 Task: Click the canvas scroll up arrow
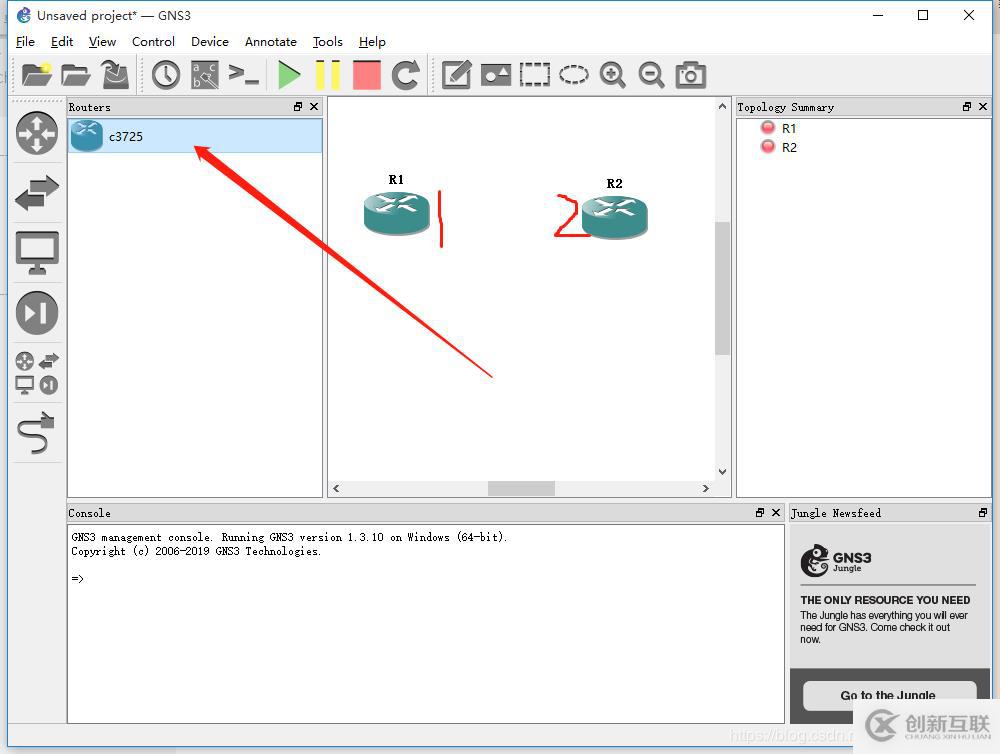coord(722,106)
